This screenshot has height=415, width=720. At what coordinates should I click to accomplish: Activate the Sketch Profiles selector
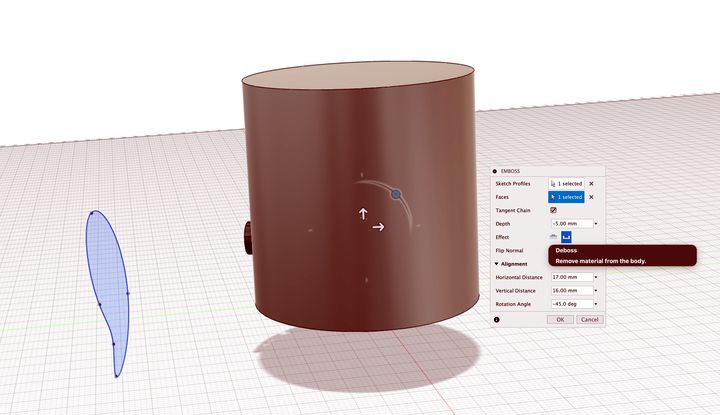pyautogui.click(x=566, y=184)
